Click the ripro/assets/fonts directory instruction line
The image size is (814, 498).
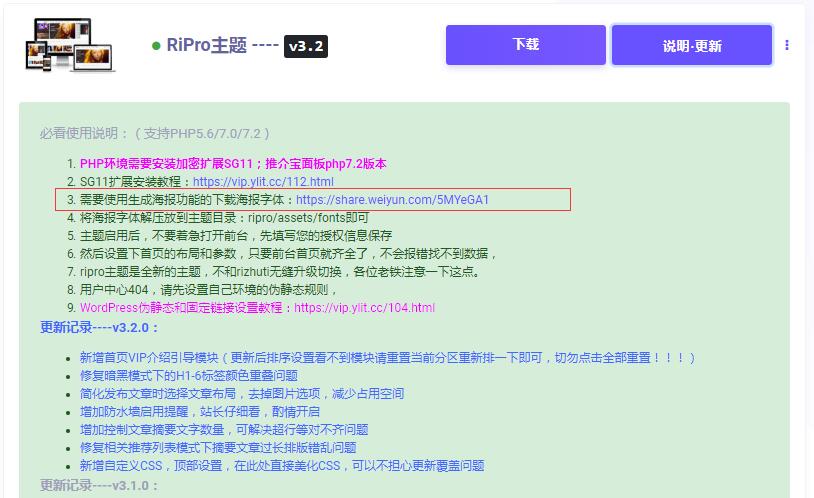(x=224, y=218)
